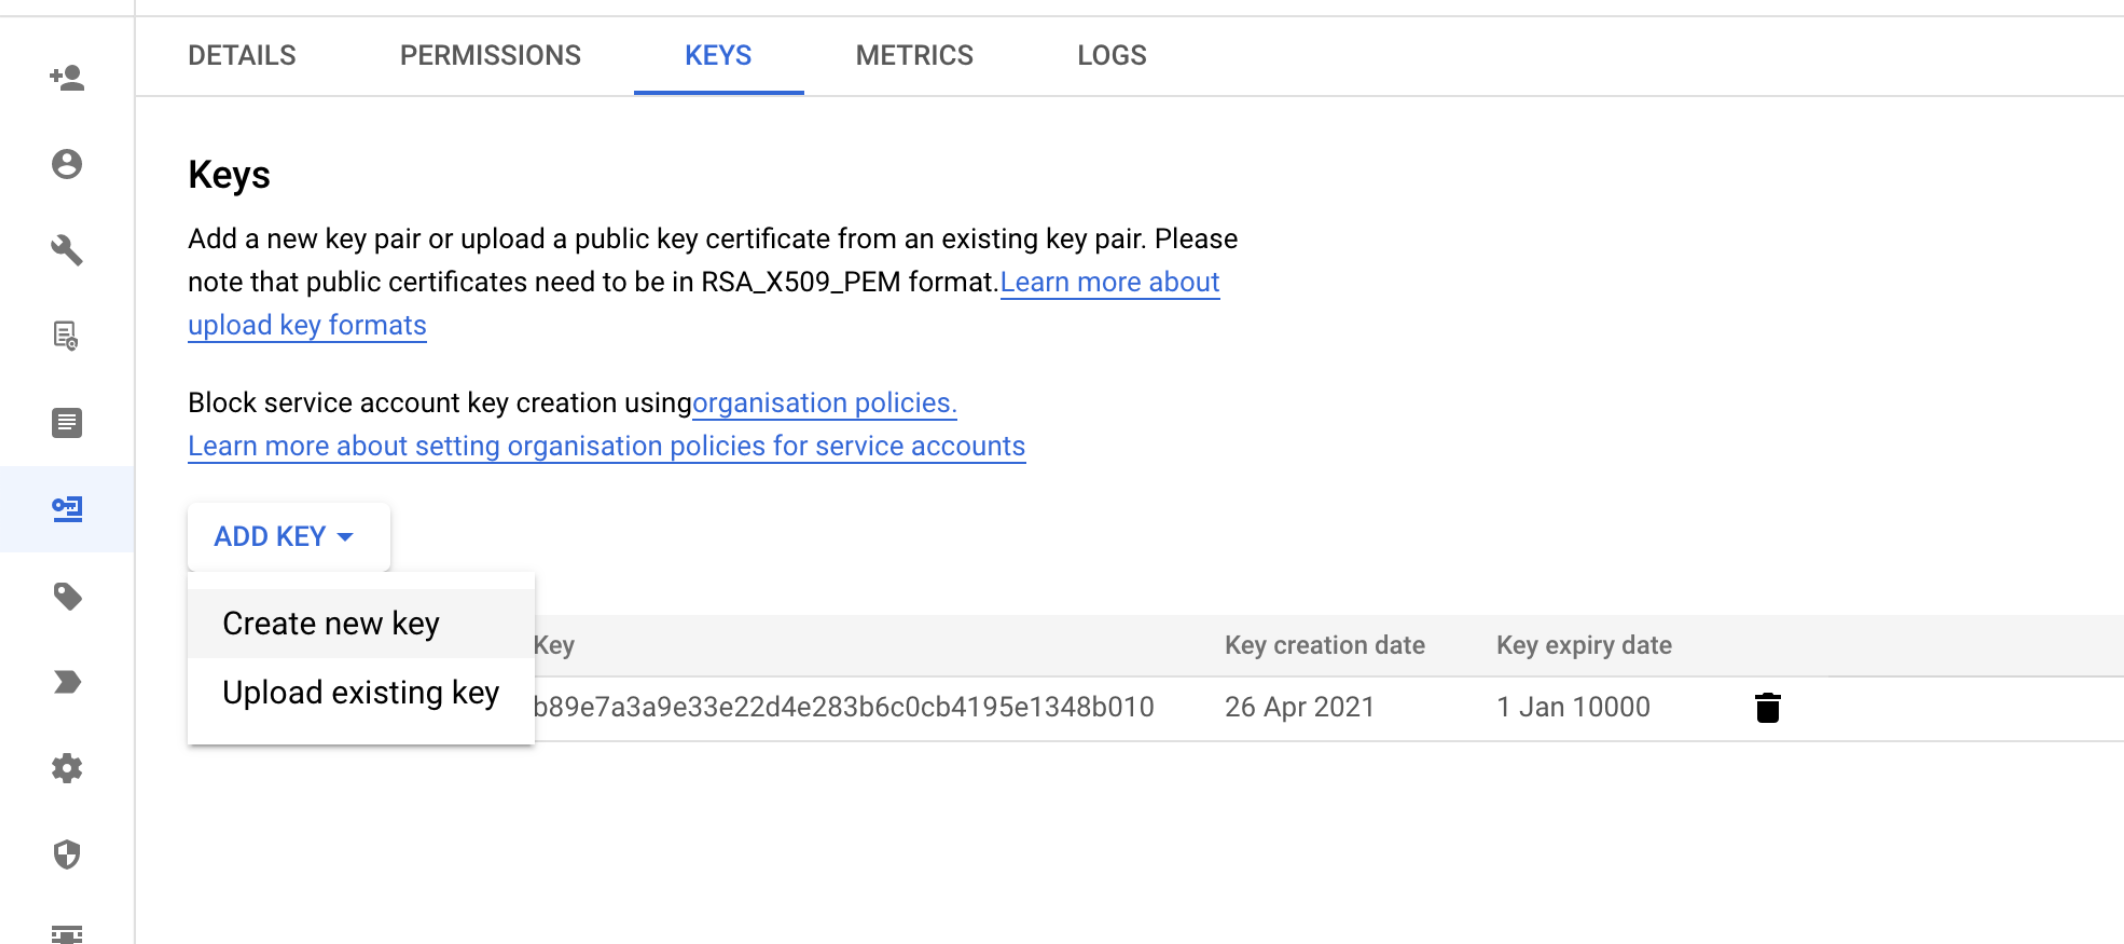The width and height of the screenshot is (2124, 944).
Task: Click the shield security sidebar icon
Action: [x=67, y=855]
